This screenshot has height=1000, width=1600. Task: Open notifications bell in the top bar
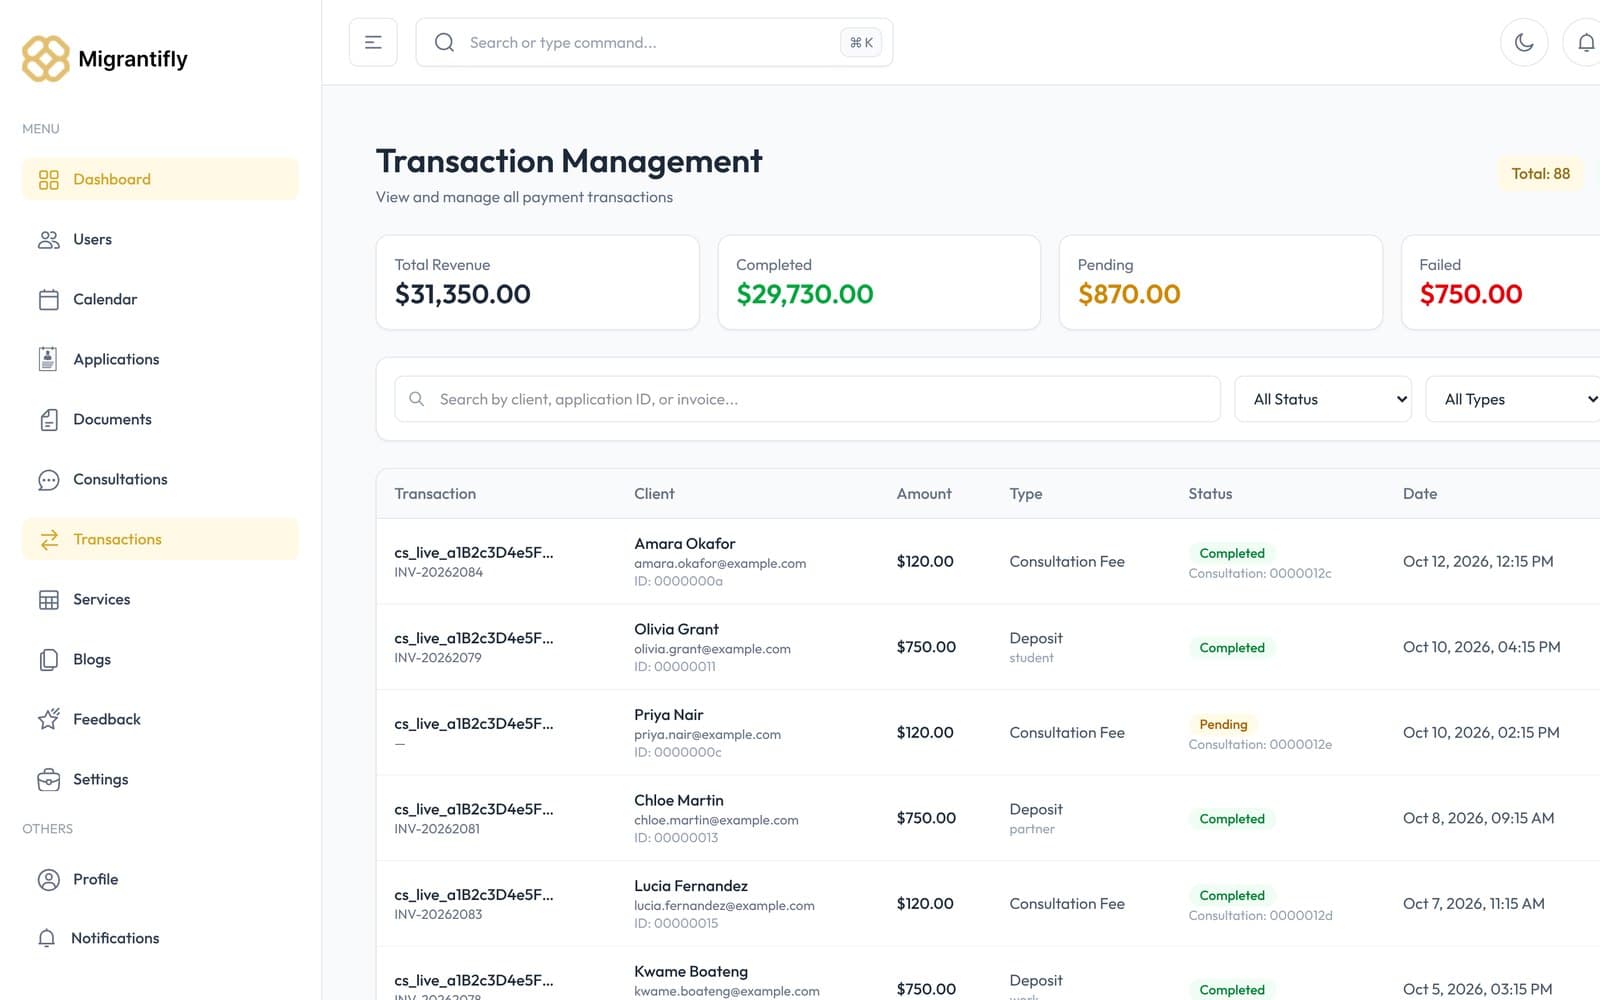[1585, 42]
